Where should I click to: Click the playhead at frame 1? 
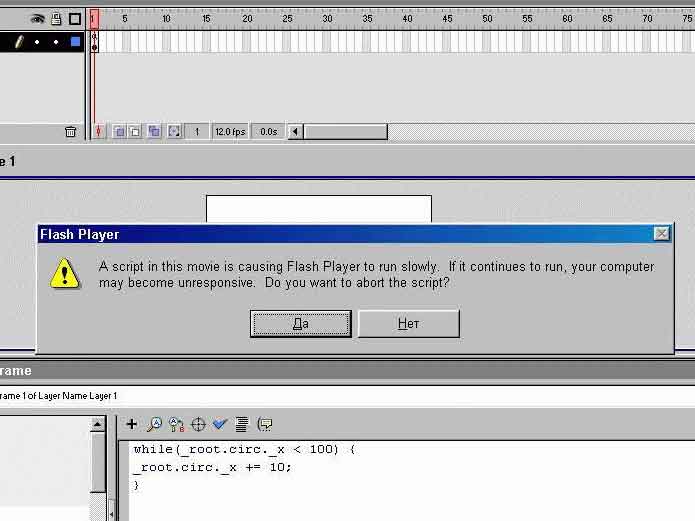click(x=94, y=19)
